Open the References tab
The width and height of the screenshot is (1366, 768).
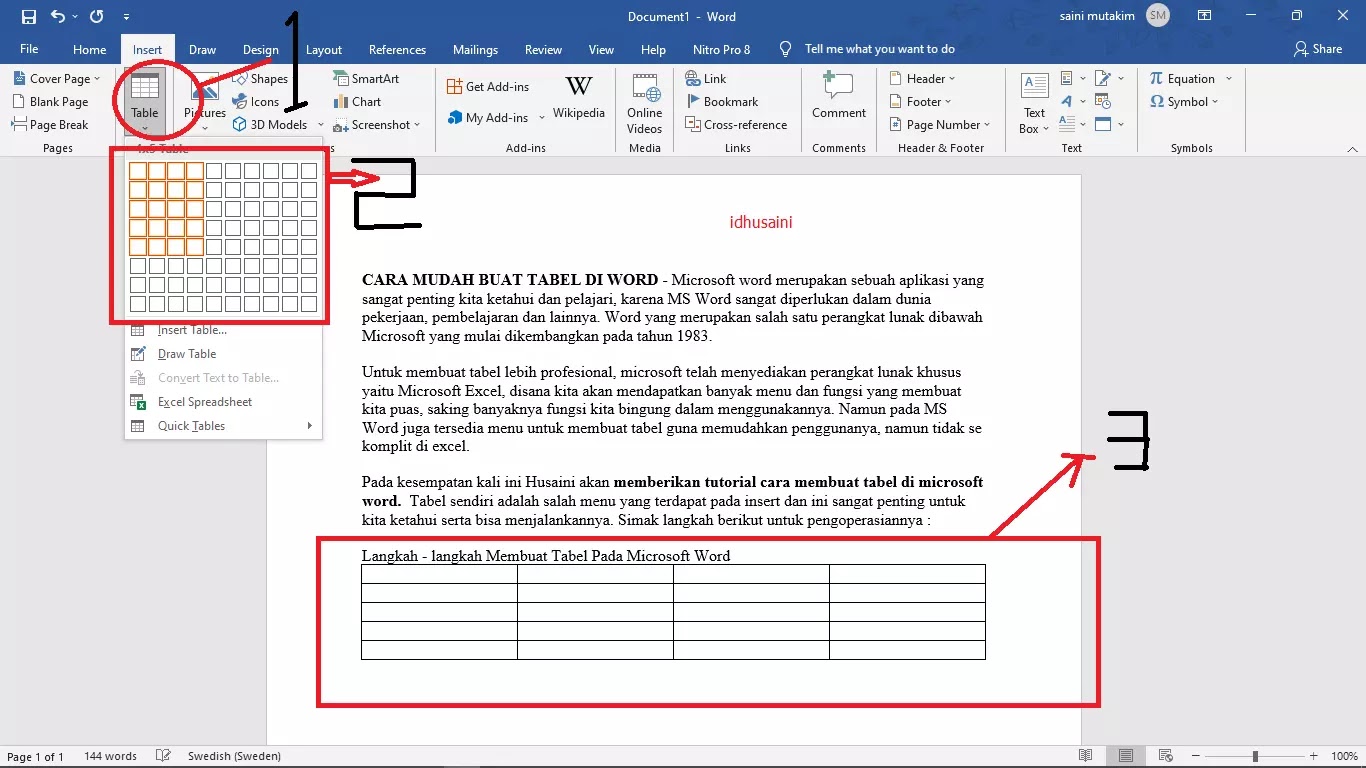click(x=397, y=49)
